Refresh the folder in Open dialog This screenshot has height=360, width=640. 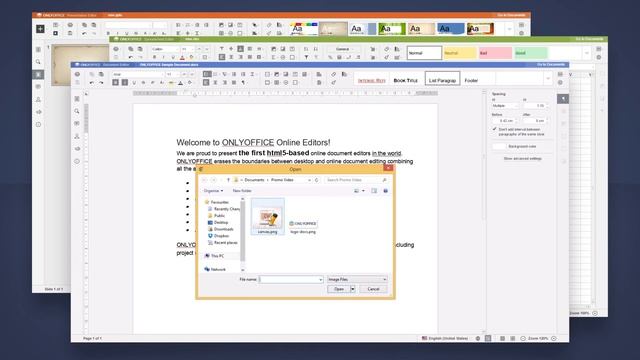317,180
